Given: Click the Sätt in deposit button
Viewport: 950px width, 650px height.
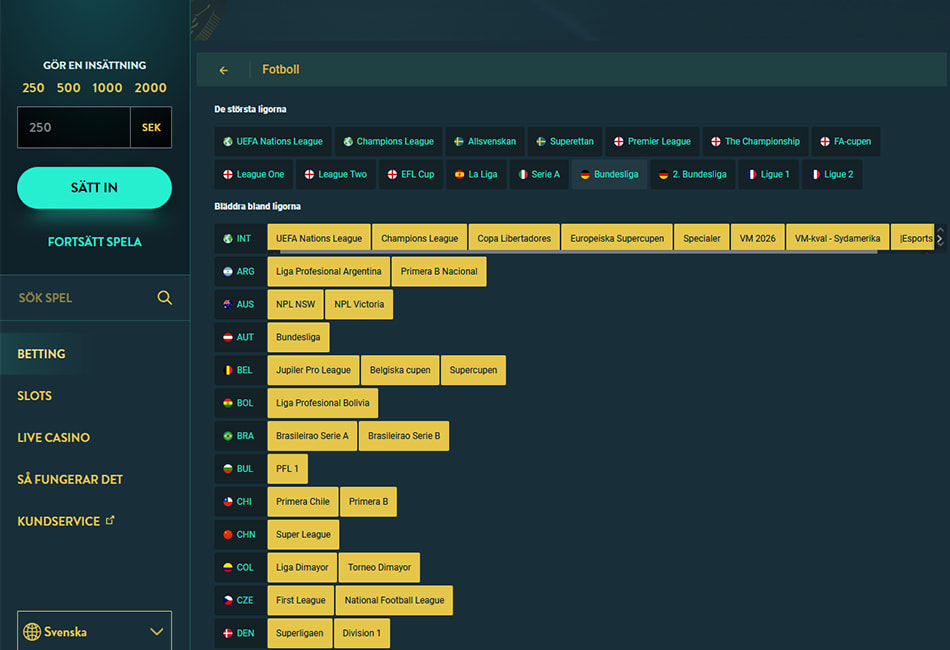Looking at the screenshot, I should point(95,188).
